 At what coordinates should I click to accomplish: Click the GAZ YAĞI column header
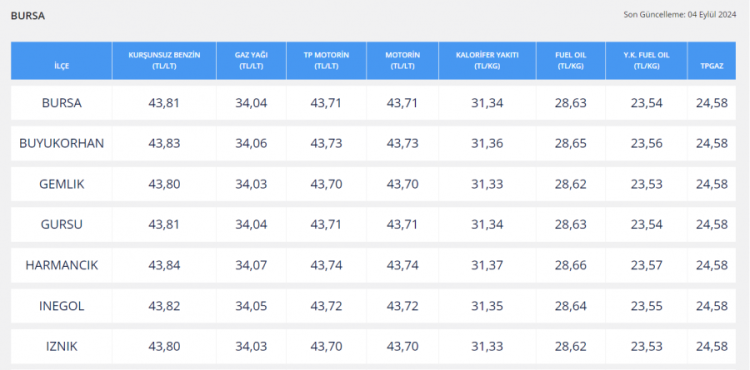(252, 61)
